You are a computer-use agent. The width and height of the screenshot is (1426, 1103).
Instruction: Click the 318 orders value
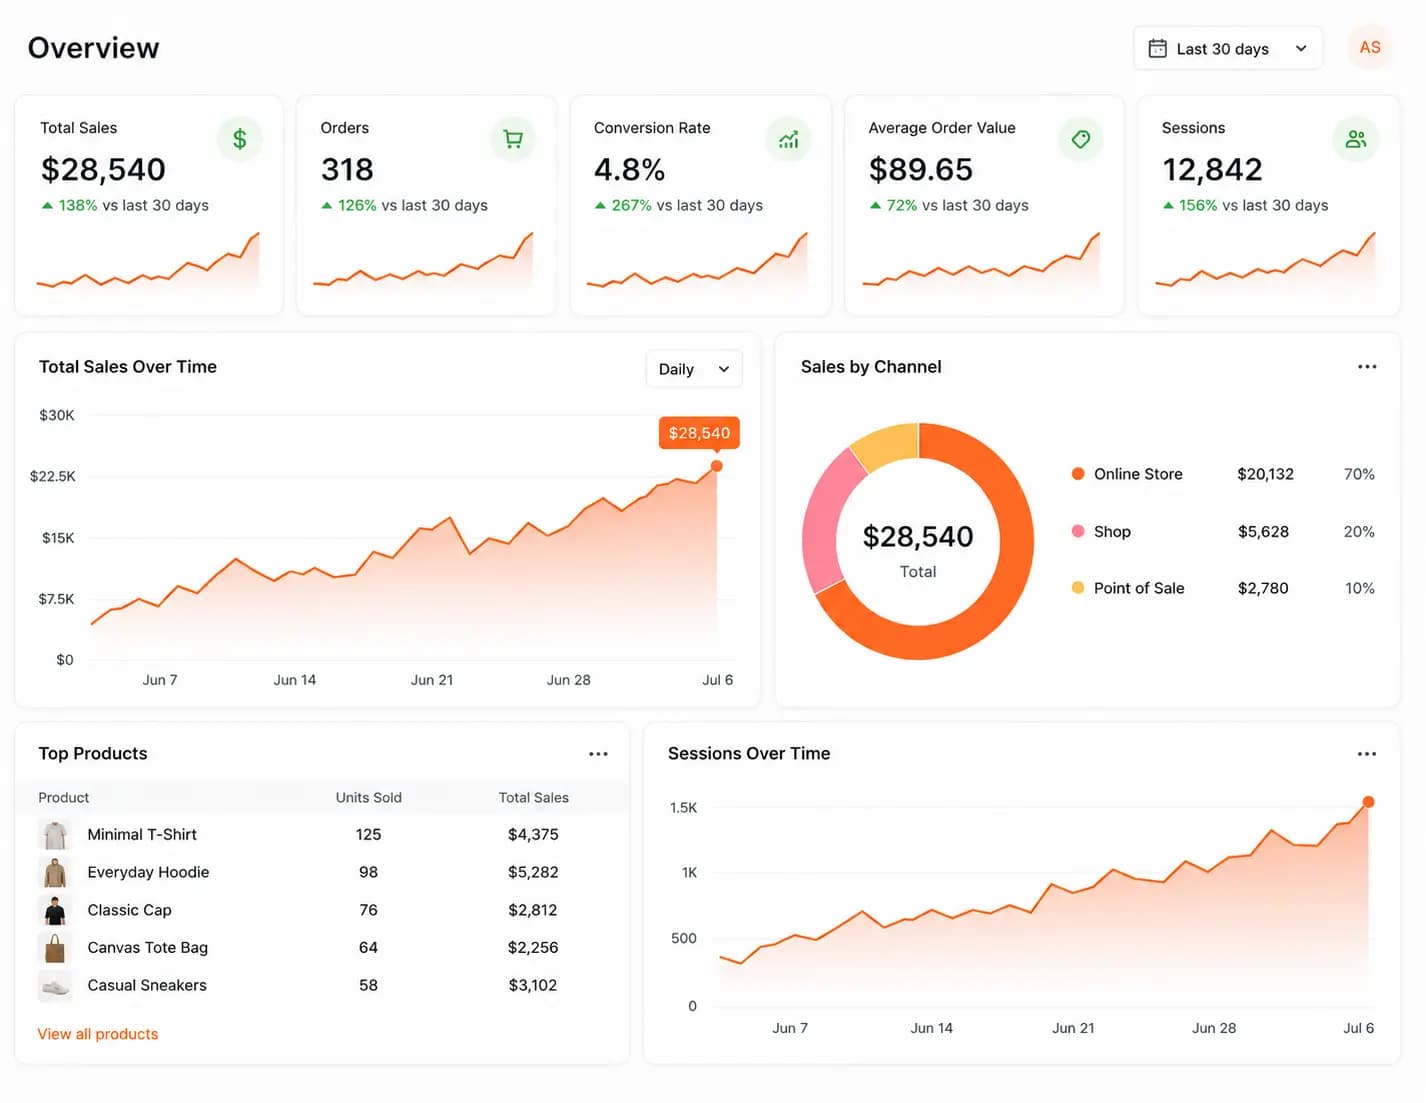(x=347, y=169)
